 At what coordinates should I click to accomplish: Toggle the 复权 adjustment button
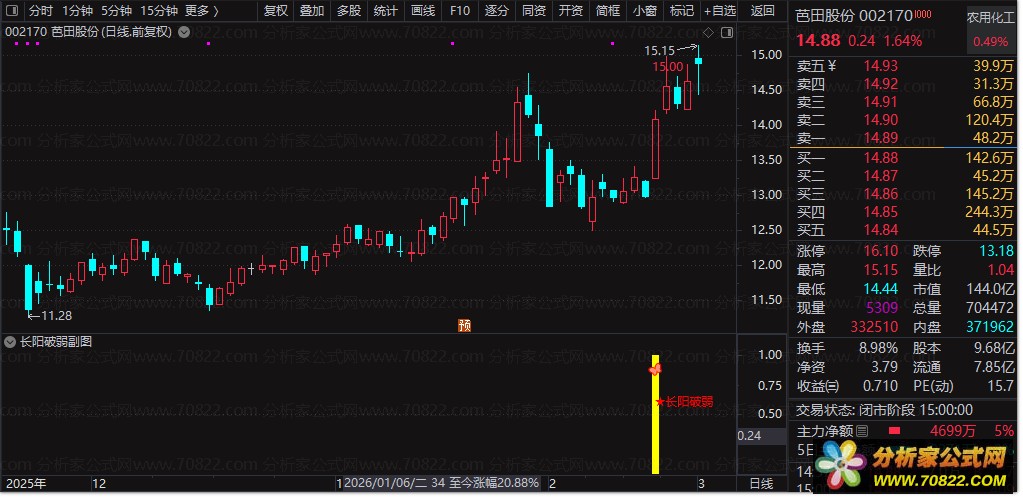[275, 10]
